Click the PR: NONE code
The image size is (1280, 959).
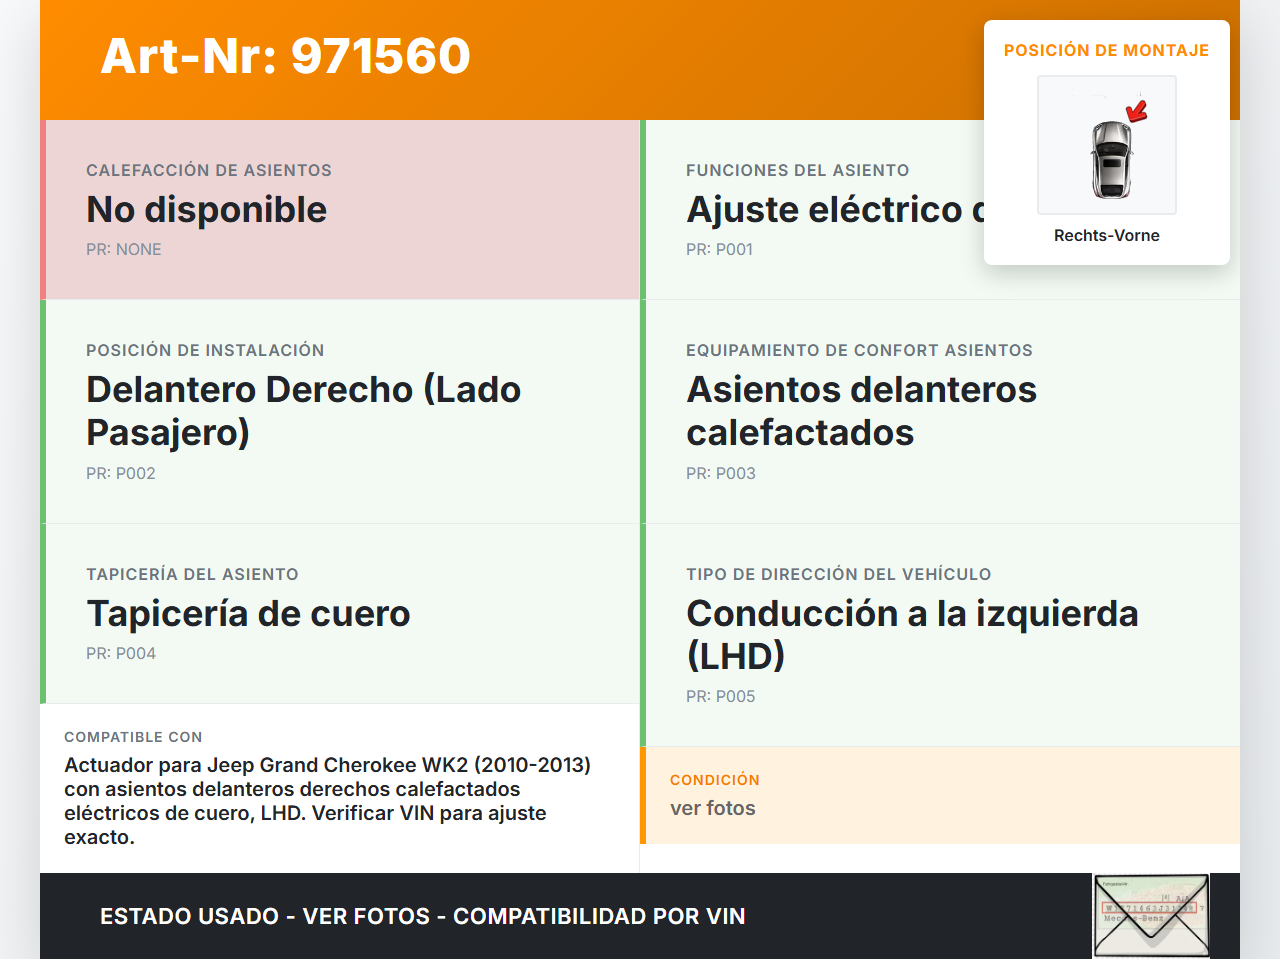pyautogui.click(x=123, y=249)
